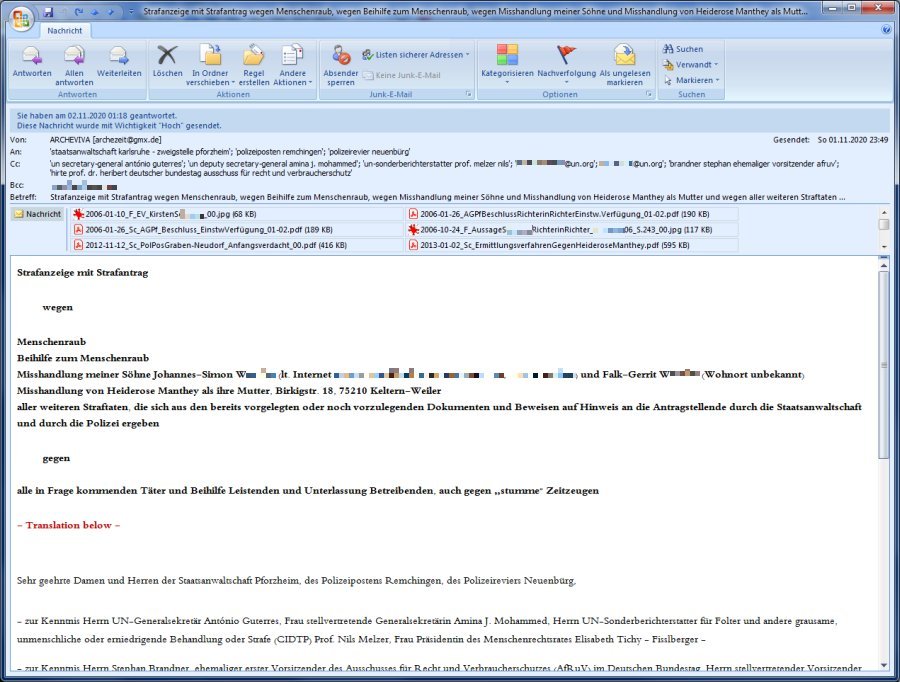Select Cc recipient 'hirte prof. dr. heribert deutscher bundestag'
Image resolution: width=900 pixels, height=682 pixels.
pyautogui.click(x=201, y=173)
